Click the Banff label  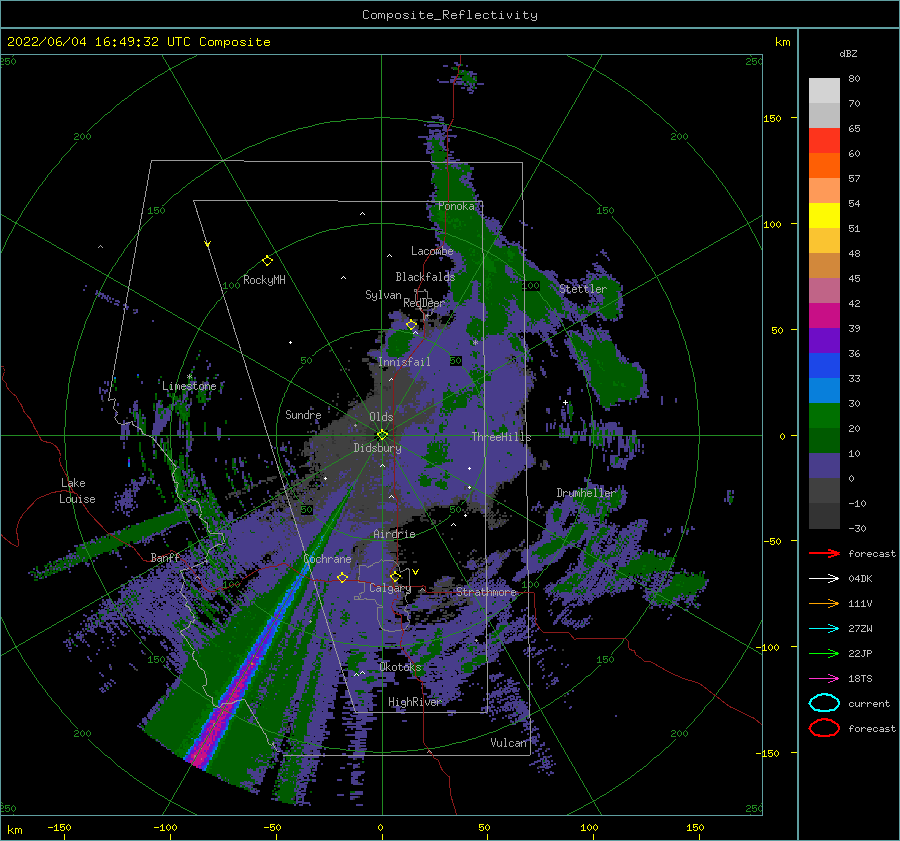[165, 557]
